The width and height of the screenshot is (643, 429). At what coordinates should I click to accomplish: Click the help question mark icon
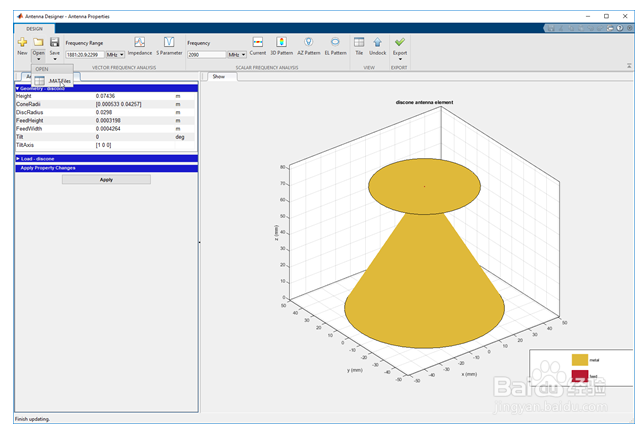click(620, 28)
